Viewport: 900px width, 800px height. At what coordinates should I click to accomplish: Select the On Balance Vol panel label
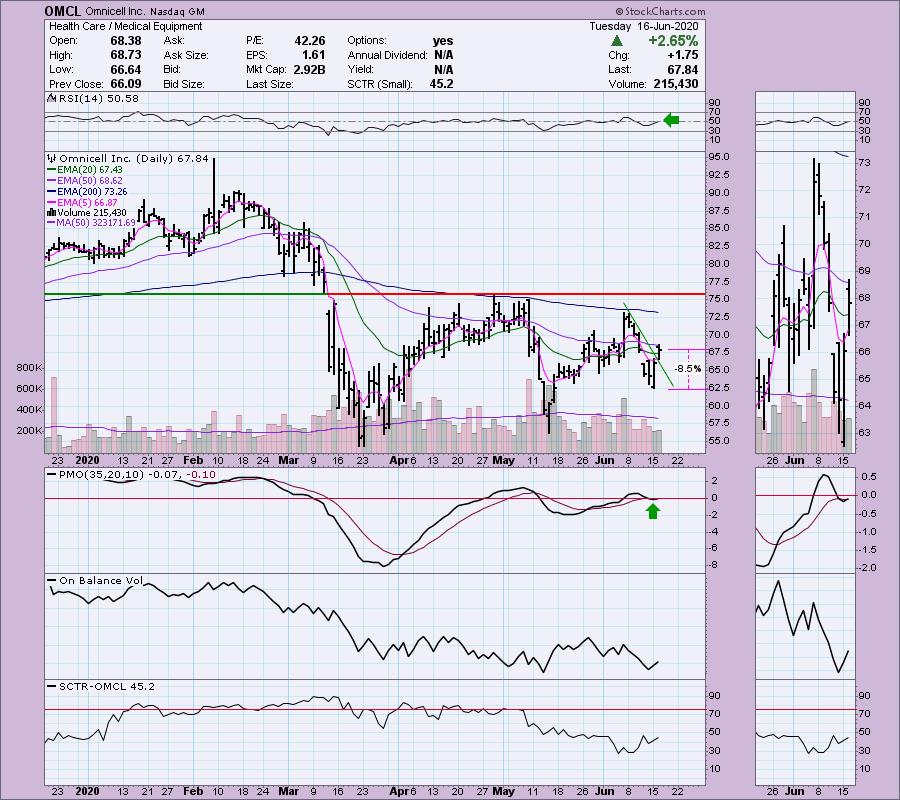(101, 581)
